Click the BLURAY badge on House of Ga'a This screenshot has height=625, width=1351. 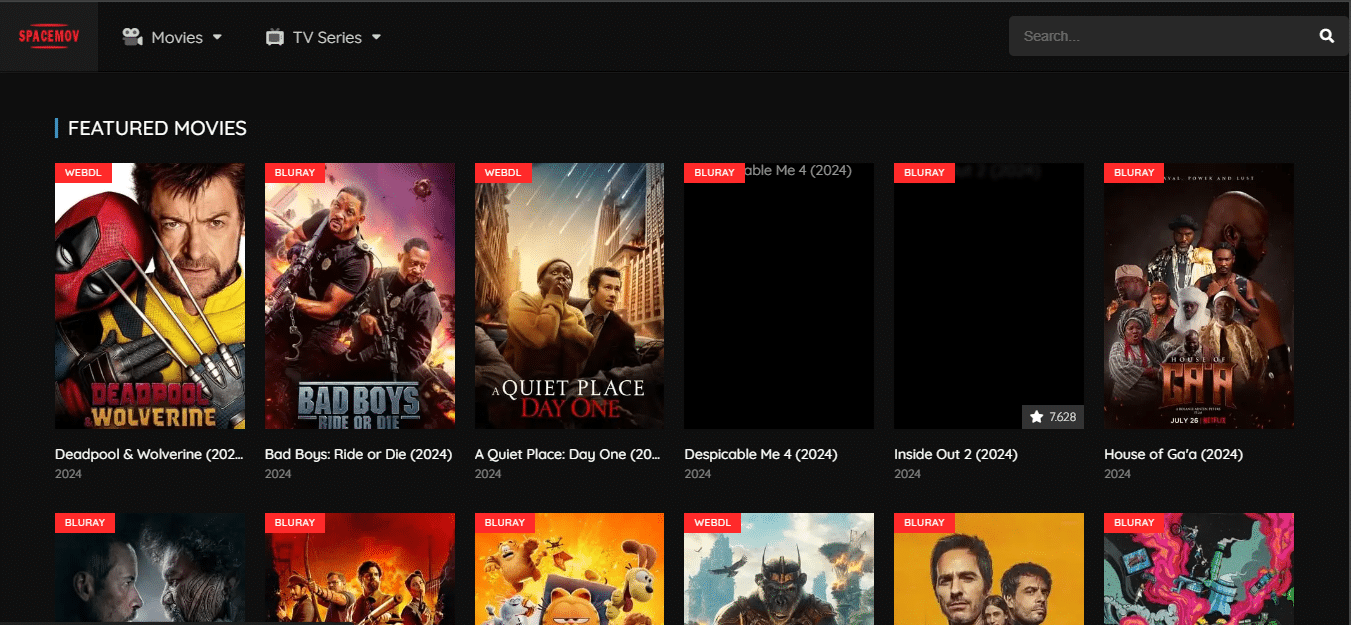(x=1133, y=172)
